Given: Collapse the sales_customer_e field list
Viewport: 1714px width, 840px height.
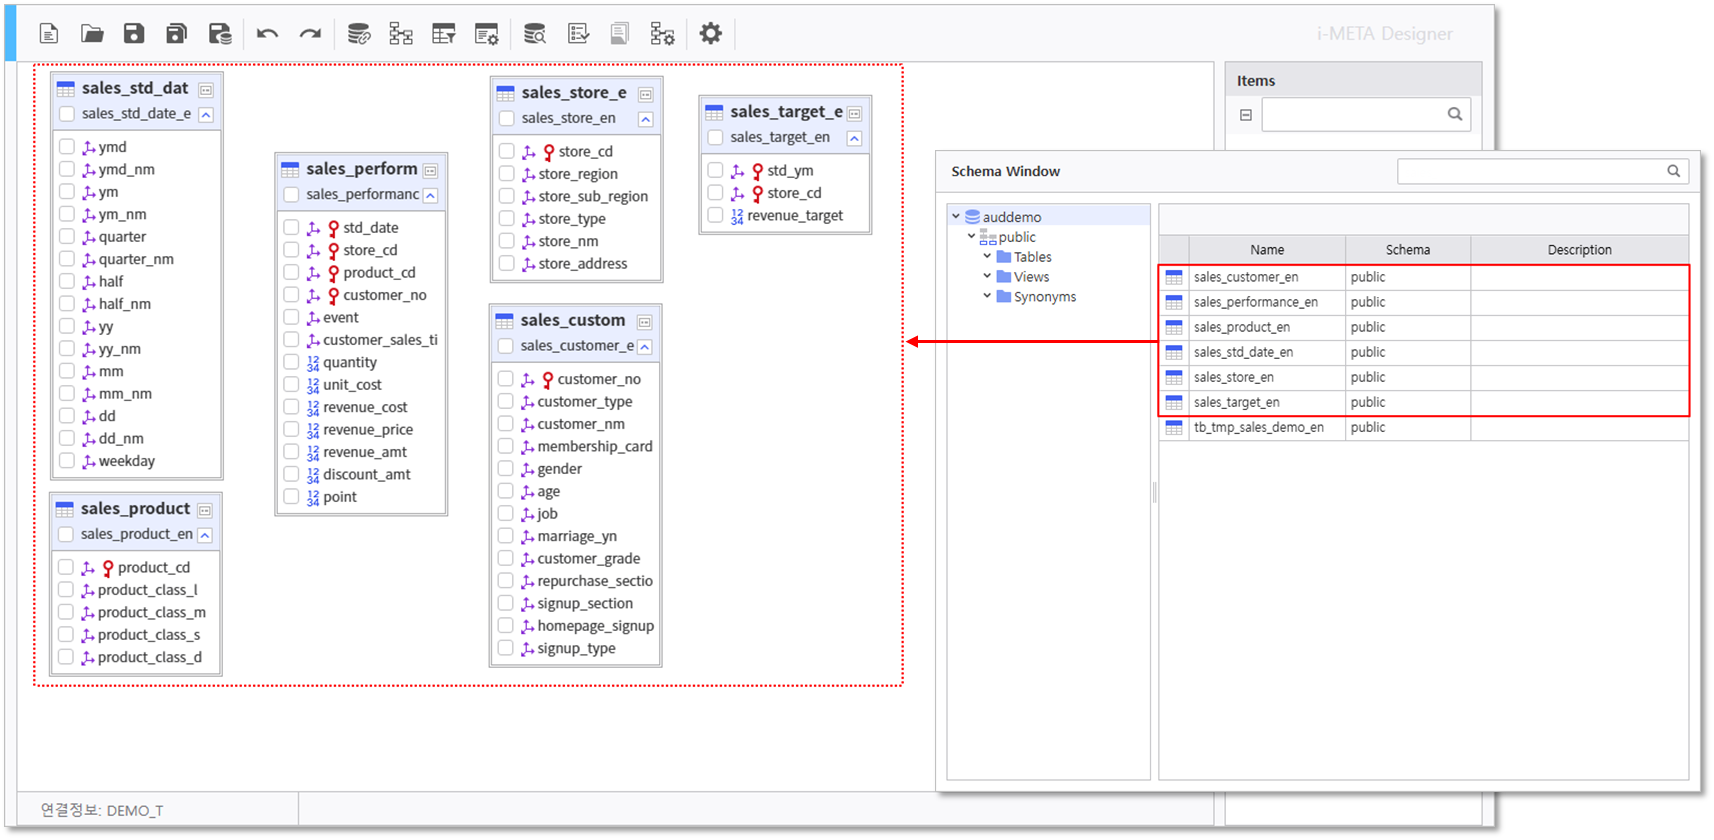Looking at the screenshot, I should click(x=644, y=346).
